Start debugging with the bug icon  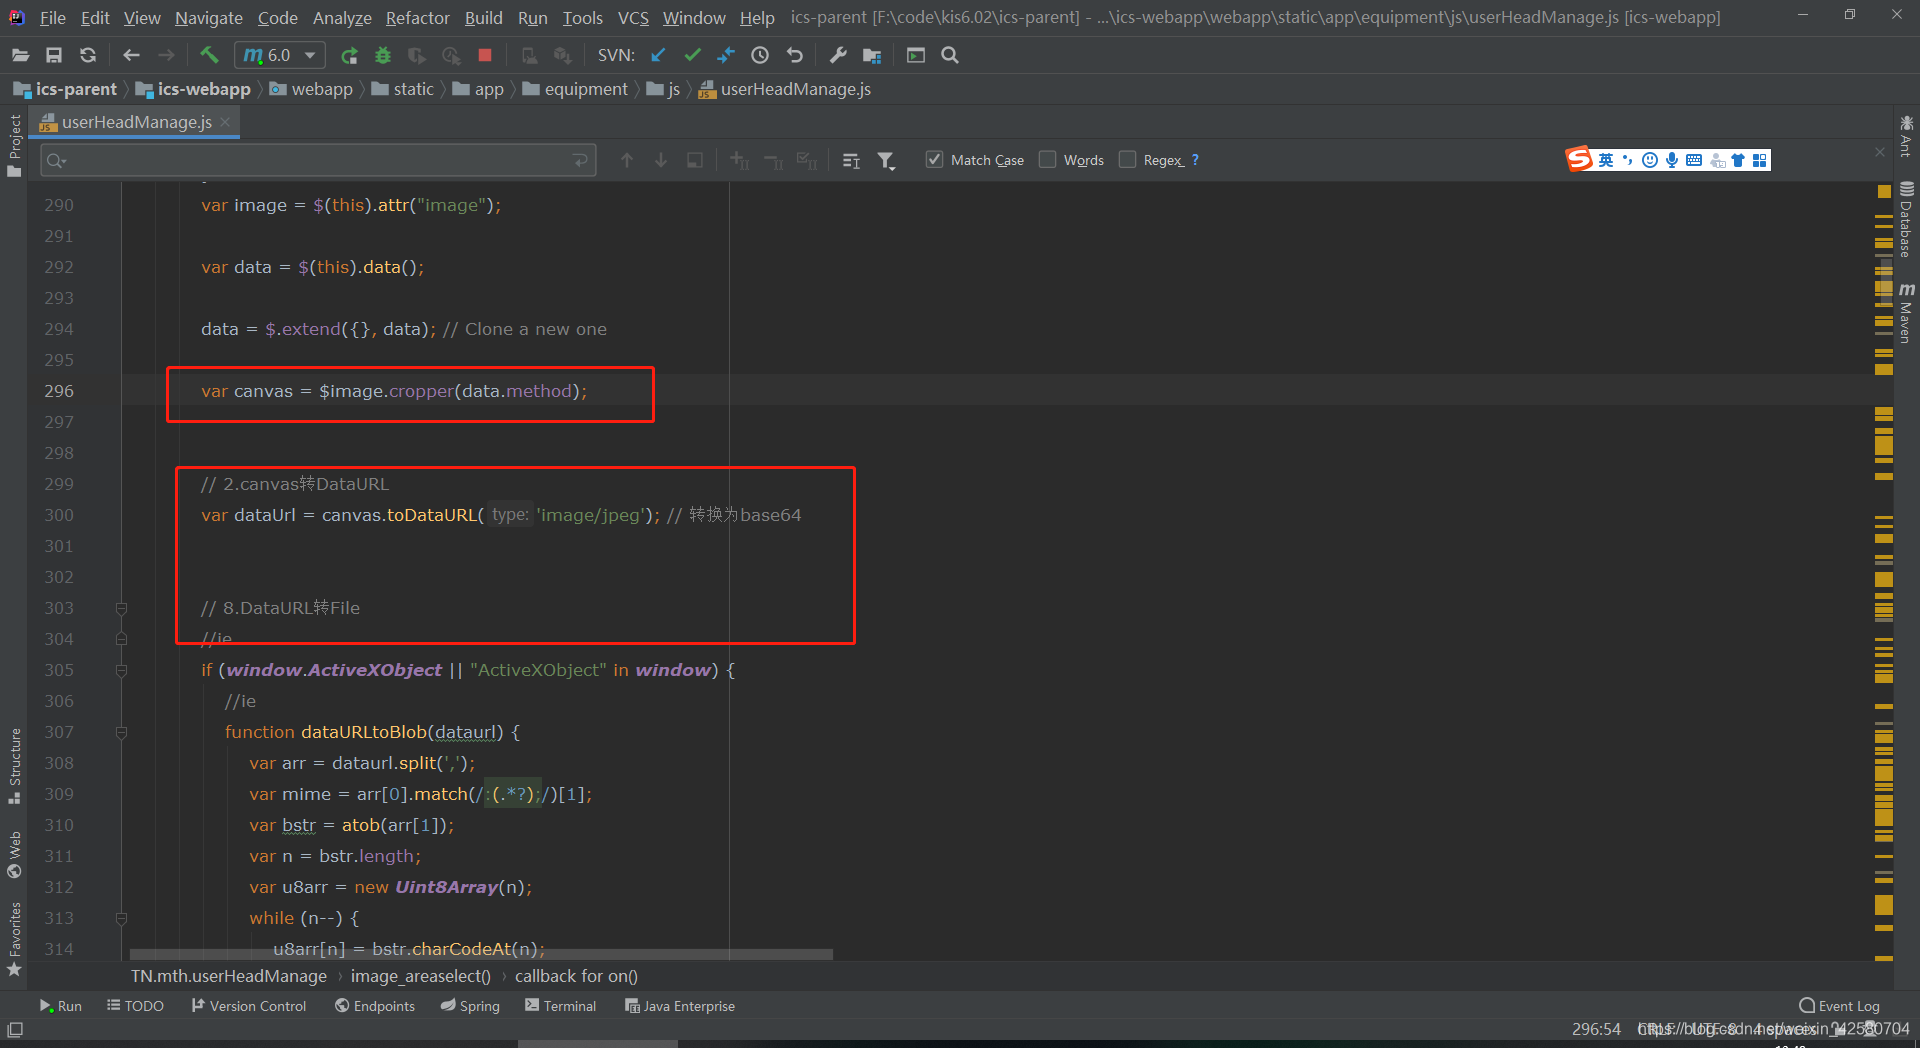[382, 55]
